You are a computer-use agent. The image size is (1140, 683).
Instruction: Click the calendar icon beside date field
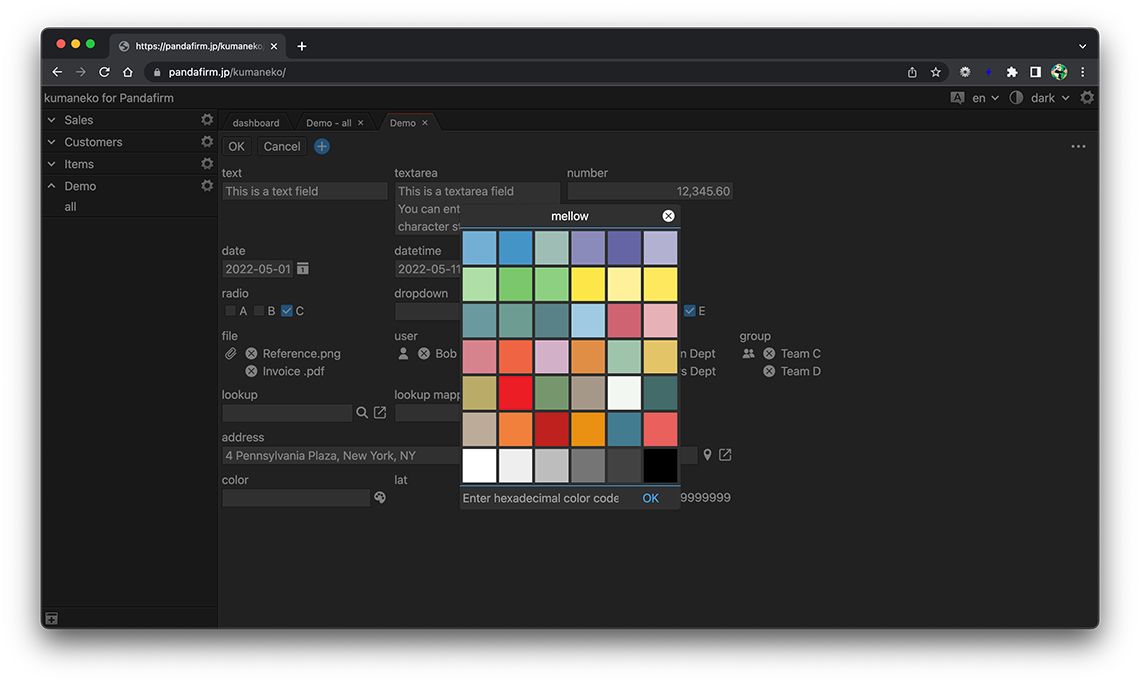303,269
